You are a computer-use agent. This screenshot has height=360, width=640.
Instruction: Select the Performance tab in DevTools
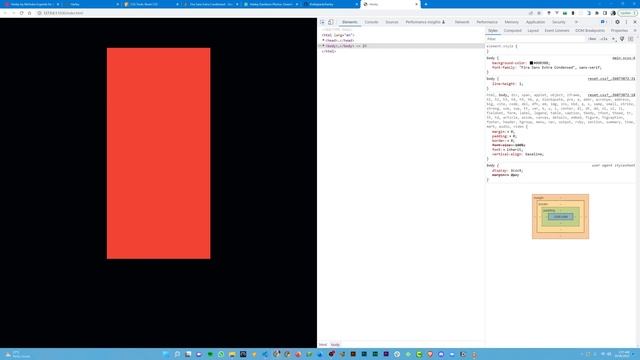click(x=487, y=22)
